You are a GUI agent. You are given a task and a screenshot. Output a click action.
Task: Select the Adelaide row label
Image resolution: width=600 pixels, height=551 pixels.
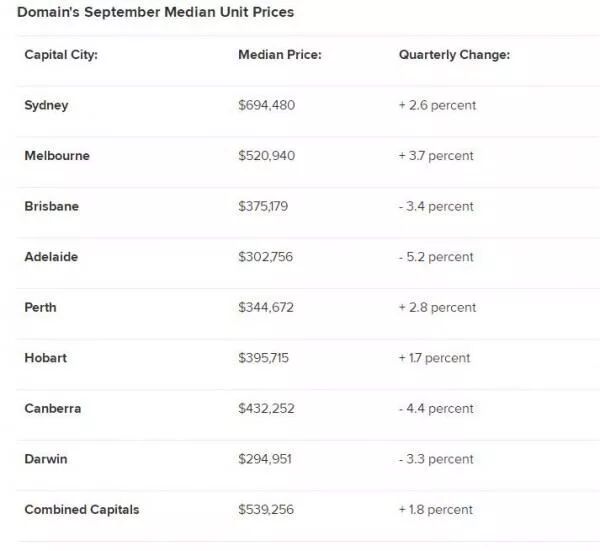click(51, 257)
